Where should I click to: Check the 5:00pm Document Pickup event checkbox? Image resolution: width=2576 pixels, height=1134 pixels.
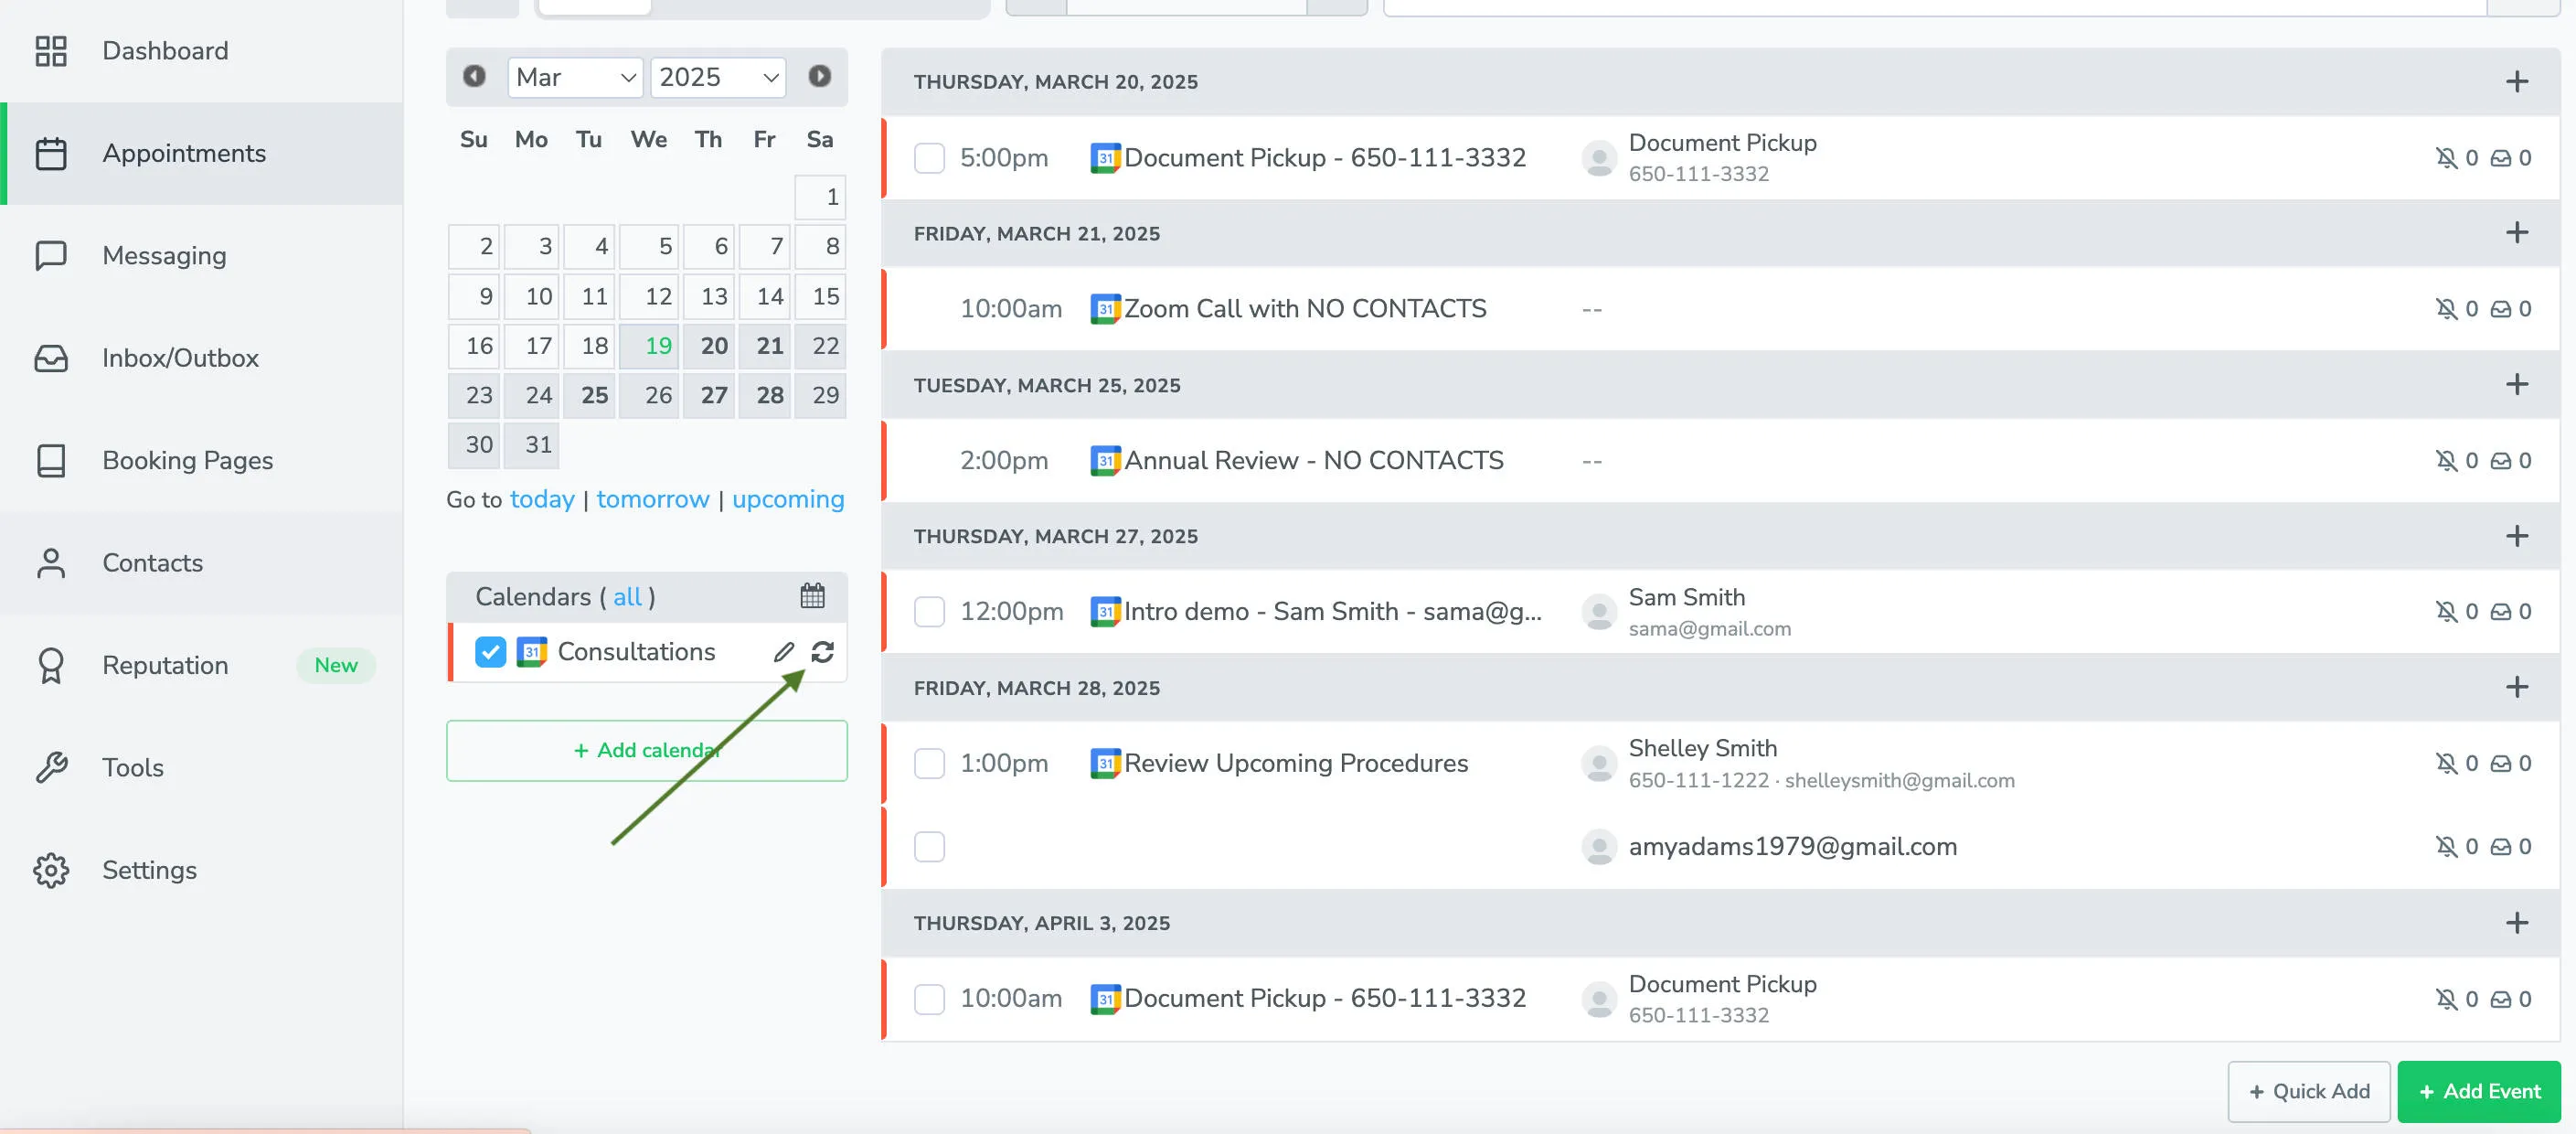pyautogui.click(x=929, y=157)
